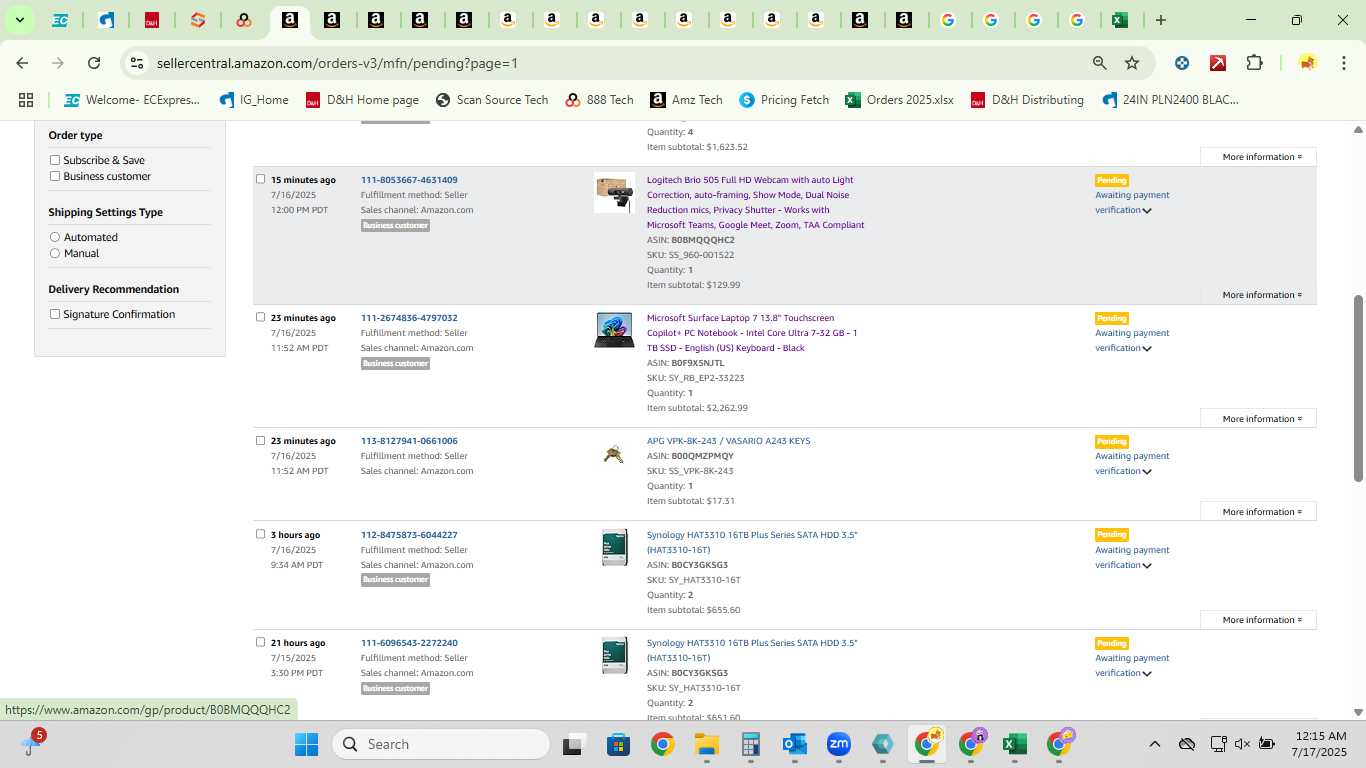Open site information icon in address bar

coord(137,63)
